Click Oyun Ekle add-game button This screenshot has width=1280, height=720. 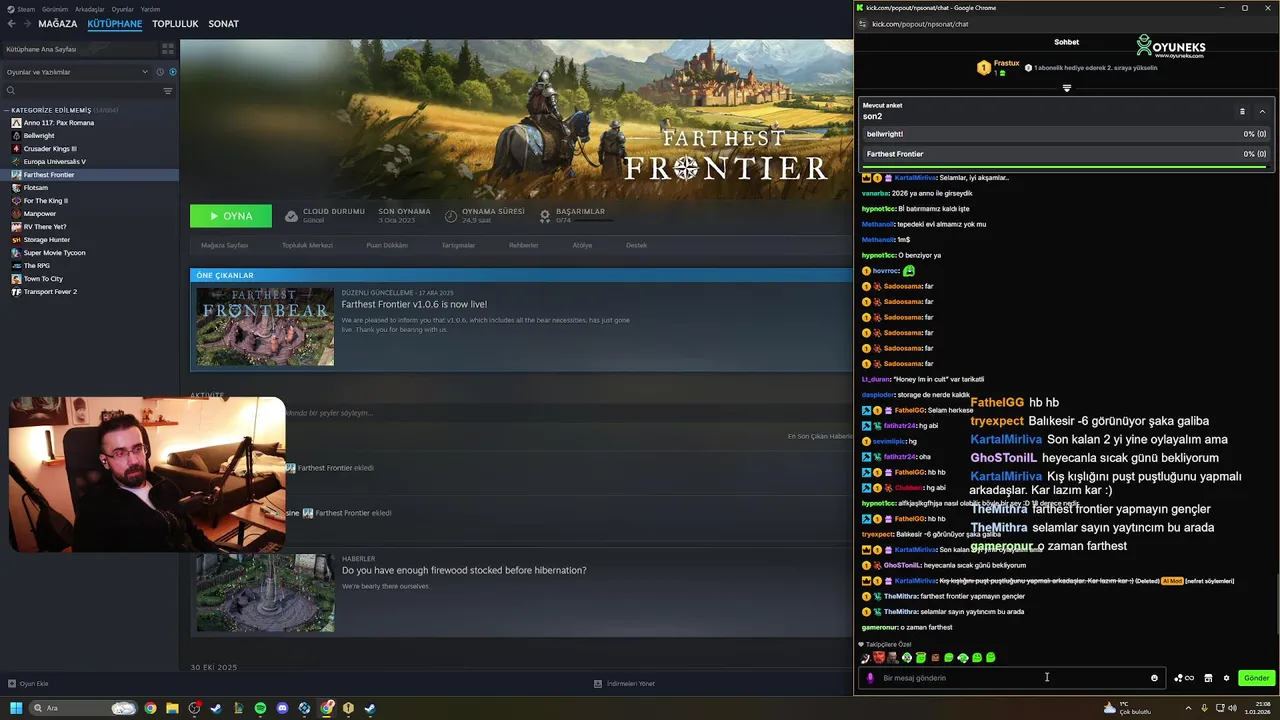click(x=28, y=684)
